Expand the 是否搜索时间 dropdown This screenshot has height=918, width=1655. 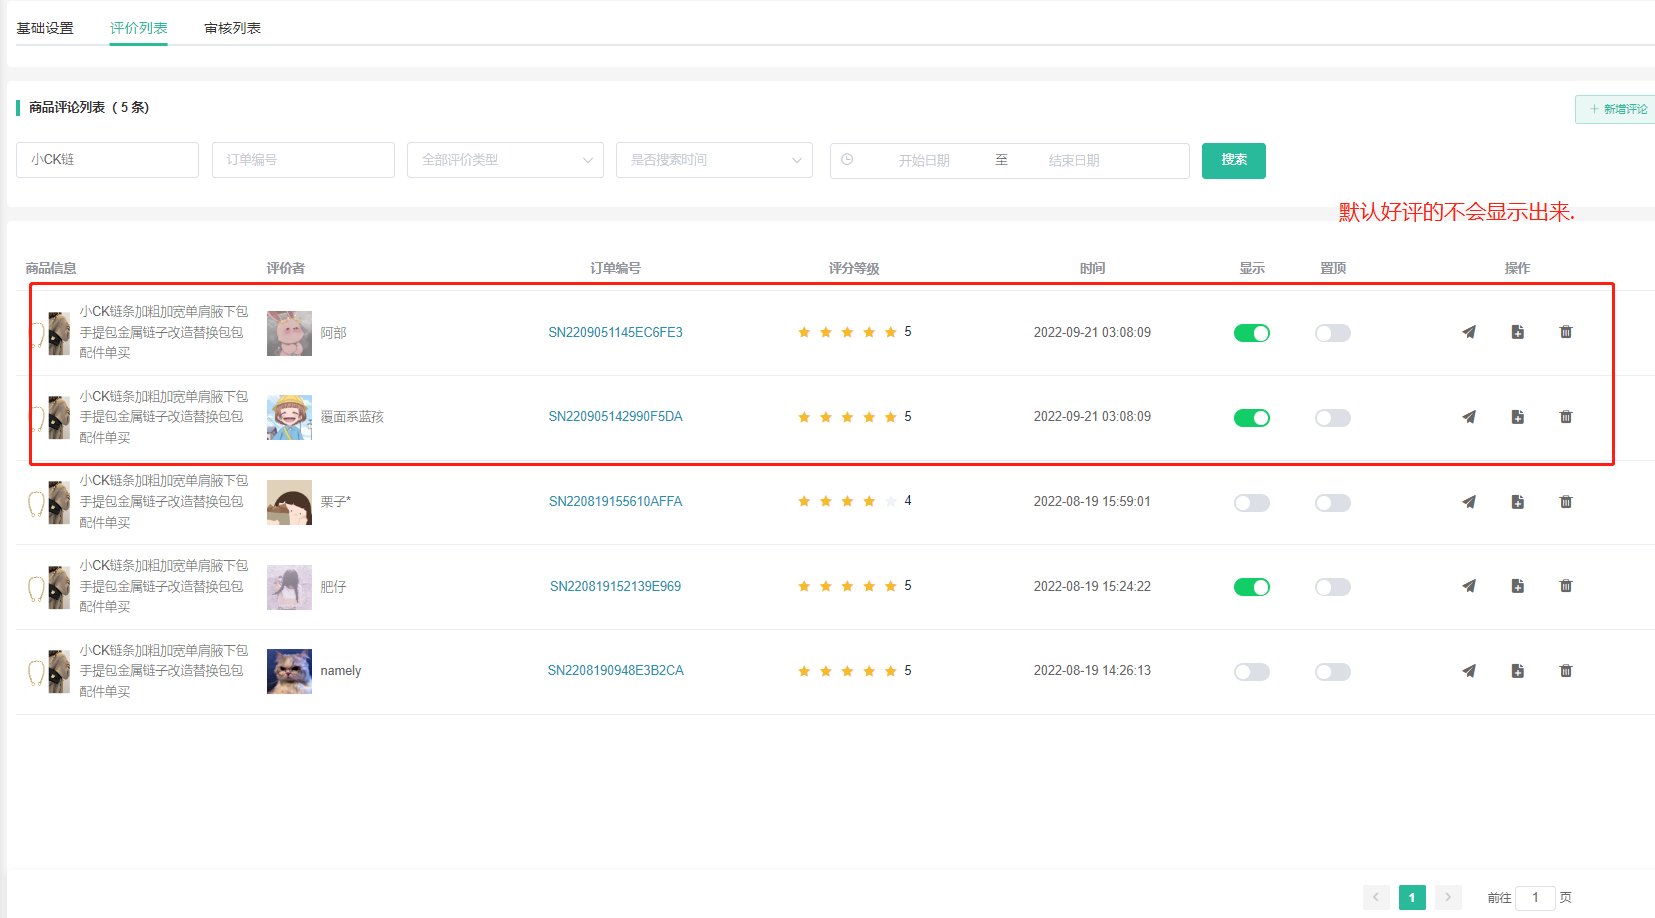714,160
